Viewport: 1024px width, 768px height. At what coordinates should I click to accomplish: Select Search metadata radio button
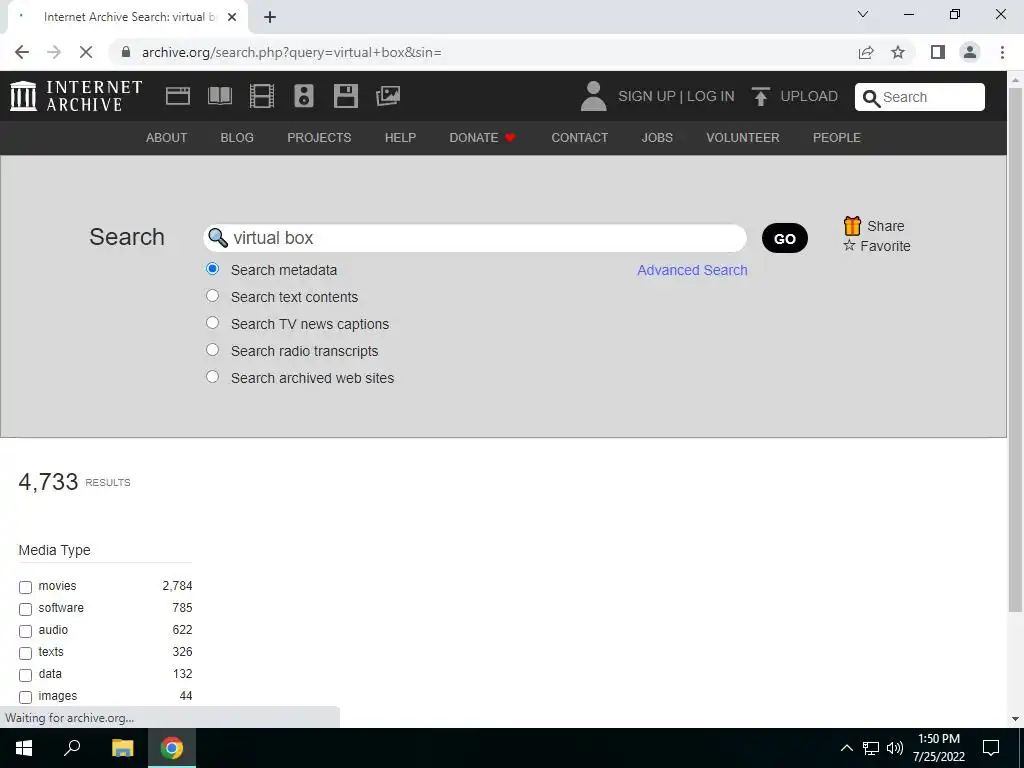[212, 268]
